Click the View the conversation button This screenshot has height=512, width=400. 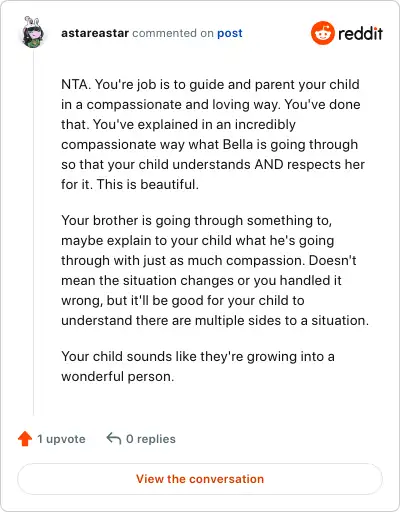click(x=200, y=479)
